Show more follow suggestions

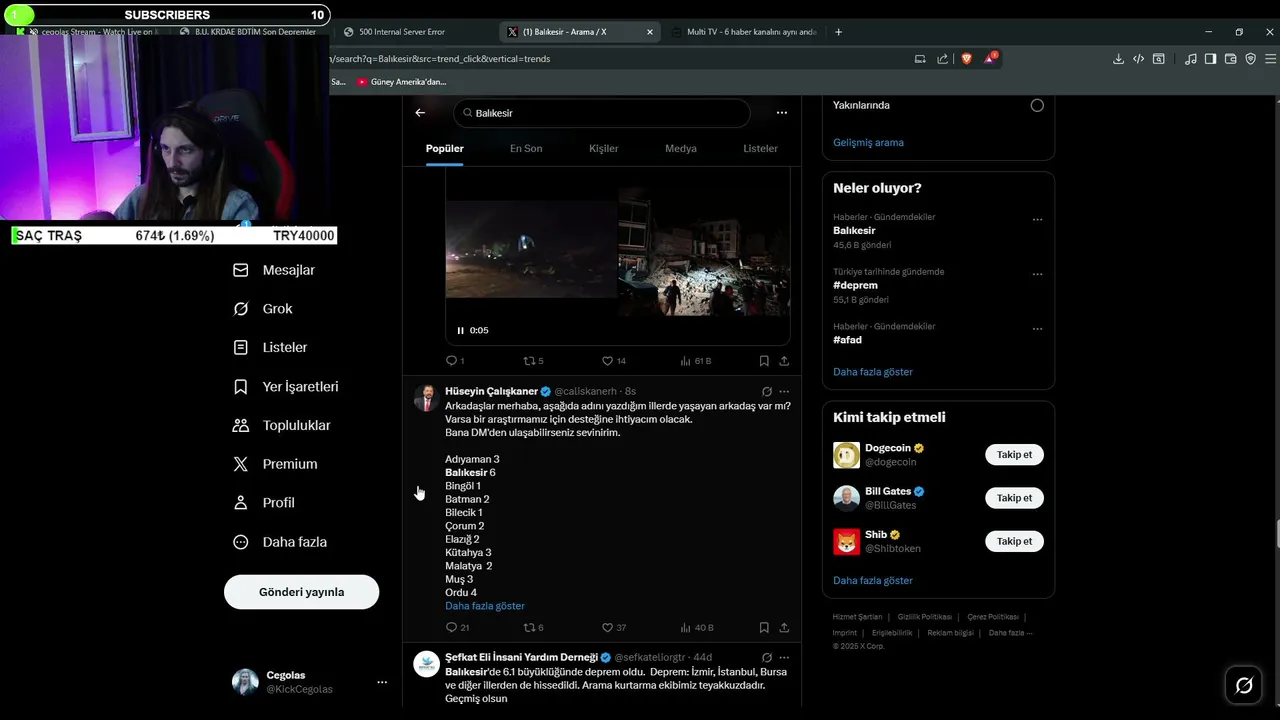pyautogui.click(x=873, y=580)
